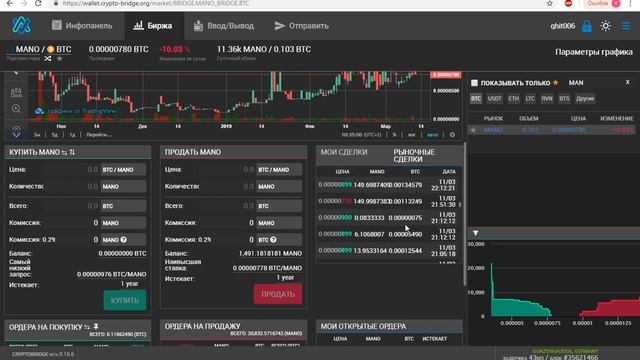This screenshot has height=360, width=640.
Task: Open the Ввод/Вывод deposit-withdraw tab
Action: [x=223, y=26]
